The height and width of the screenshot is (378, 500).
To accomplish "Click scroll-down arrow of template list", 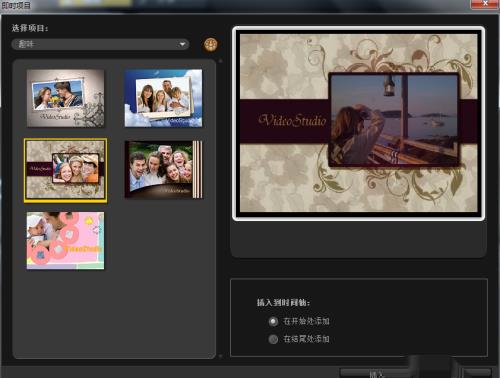I will coord(220,356).
